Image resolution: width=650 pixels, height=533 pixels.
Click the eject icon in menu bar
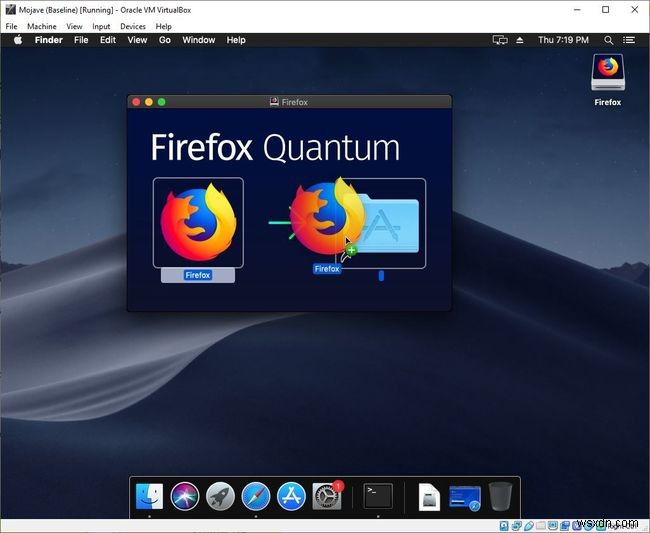(x=519, y=40)
